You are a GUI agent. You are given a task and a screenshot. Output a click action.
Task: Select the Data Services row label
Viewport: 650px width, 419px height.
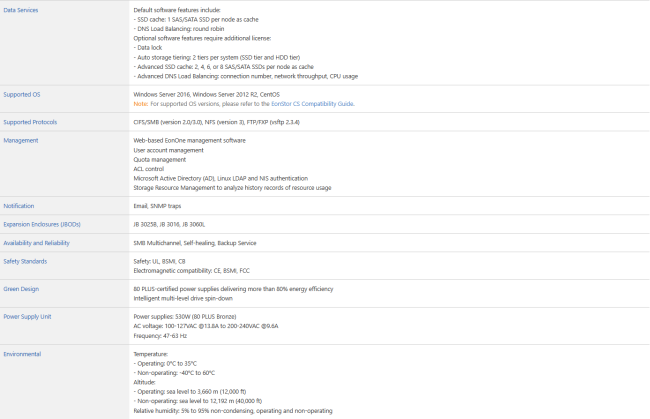pos(21,10)
